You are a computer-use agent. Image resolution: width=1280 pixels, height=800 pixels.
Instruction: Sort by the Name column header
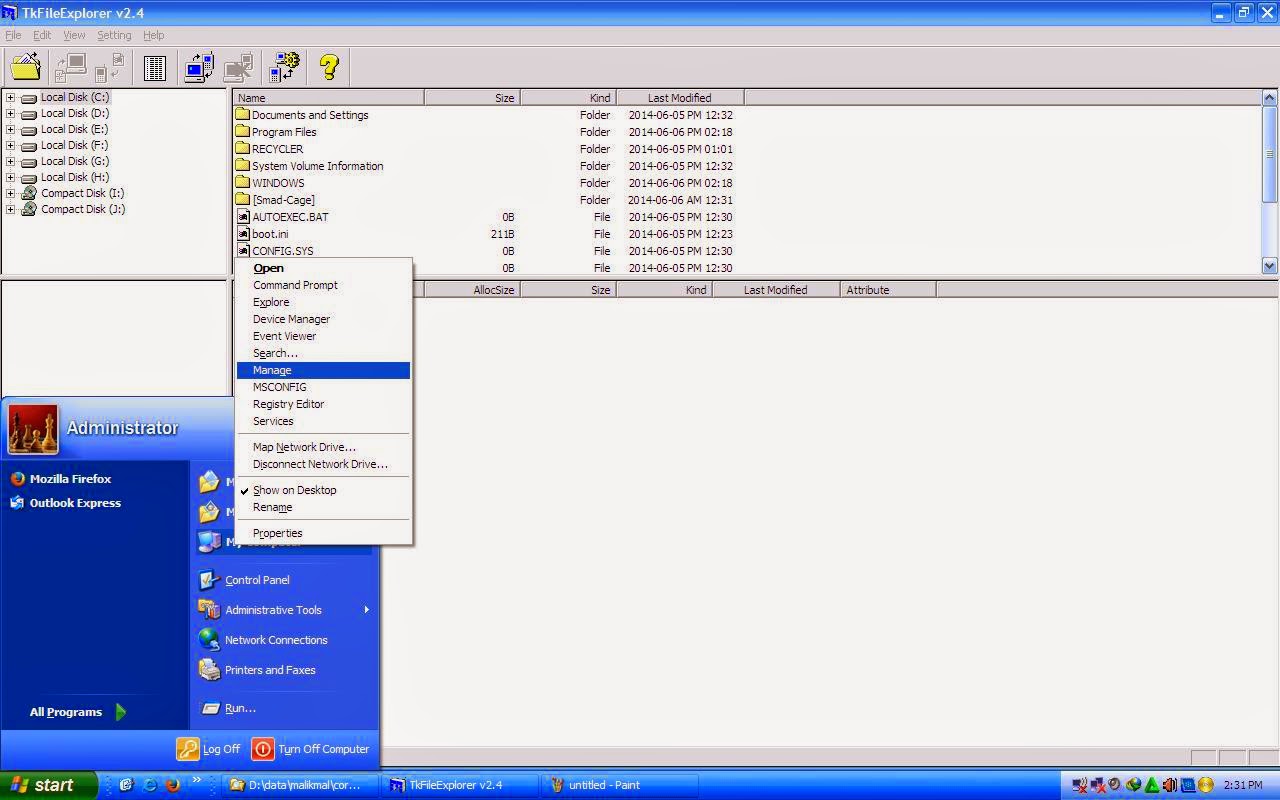(329, 98)
